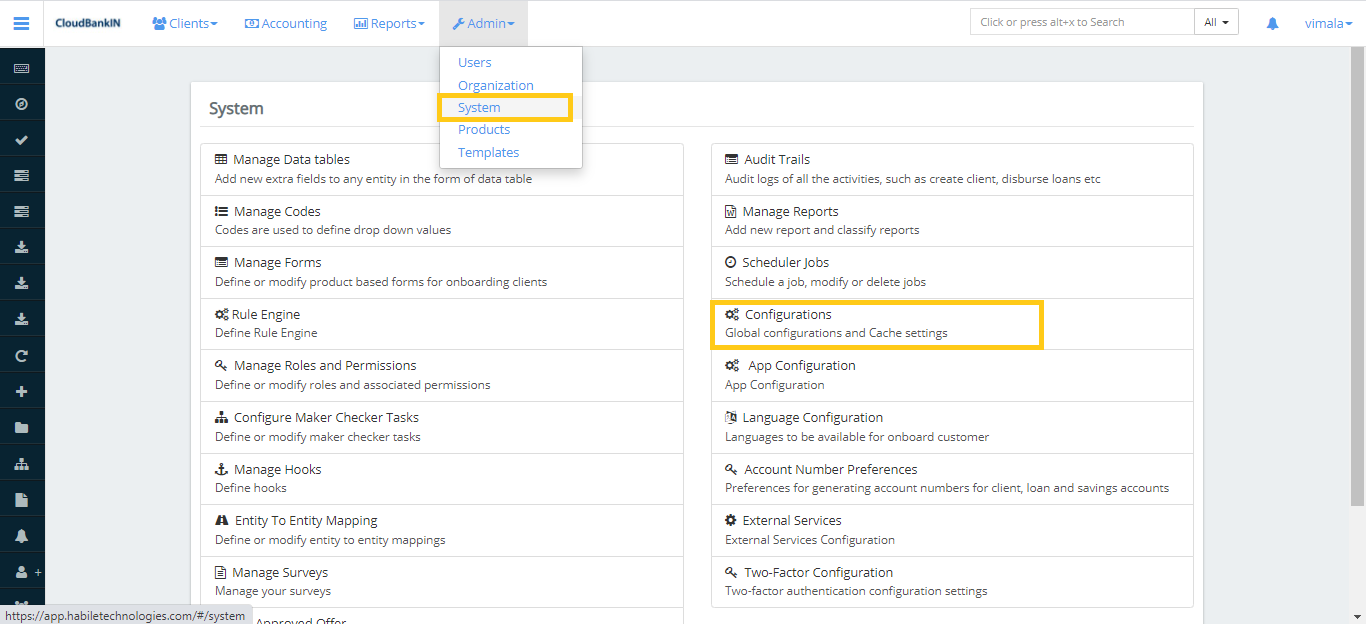This screenshot has width=1366, height=624.
Task: Click the search input field
Action: pyautogui.click(x=1081, y=22)
